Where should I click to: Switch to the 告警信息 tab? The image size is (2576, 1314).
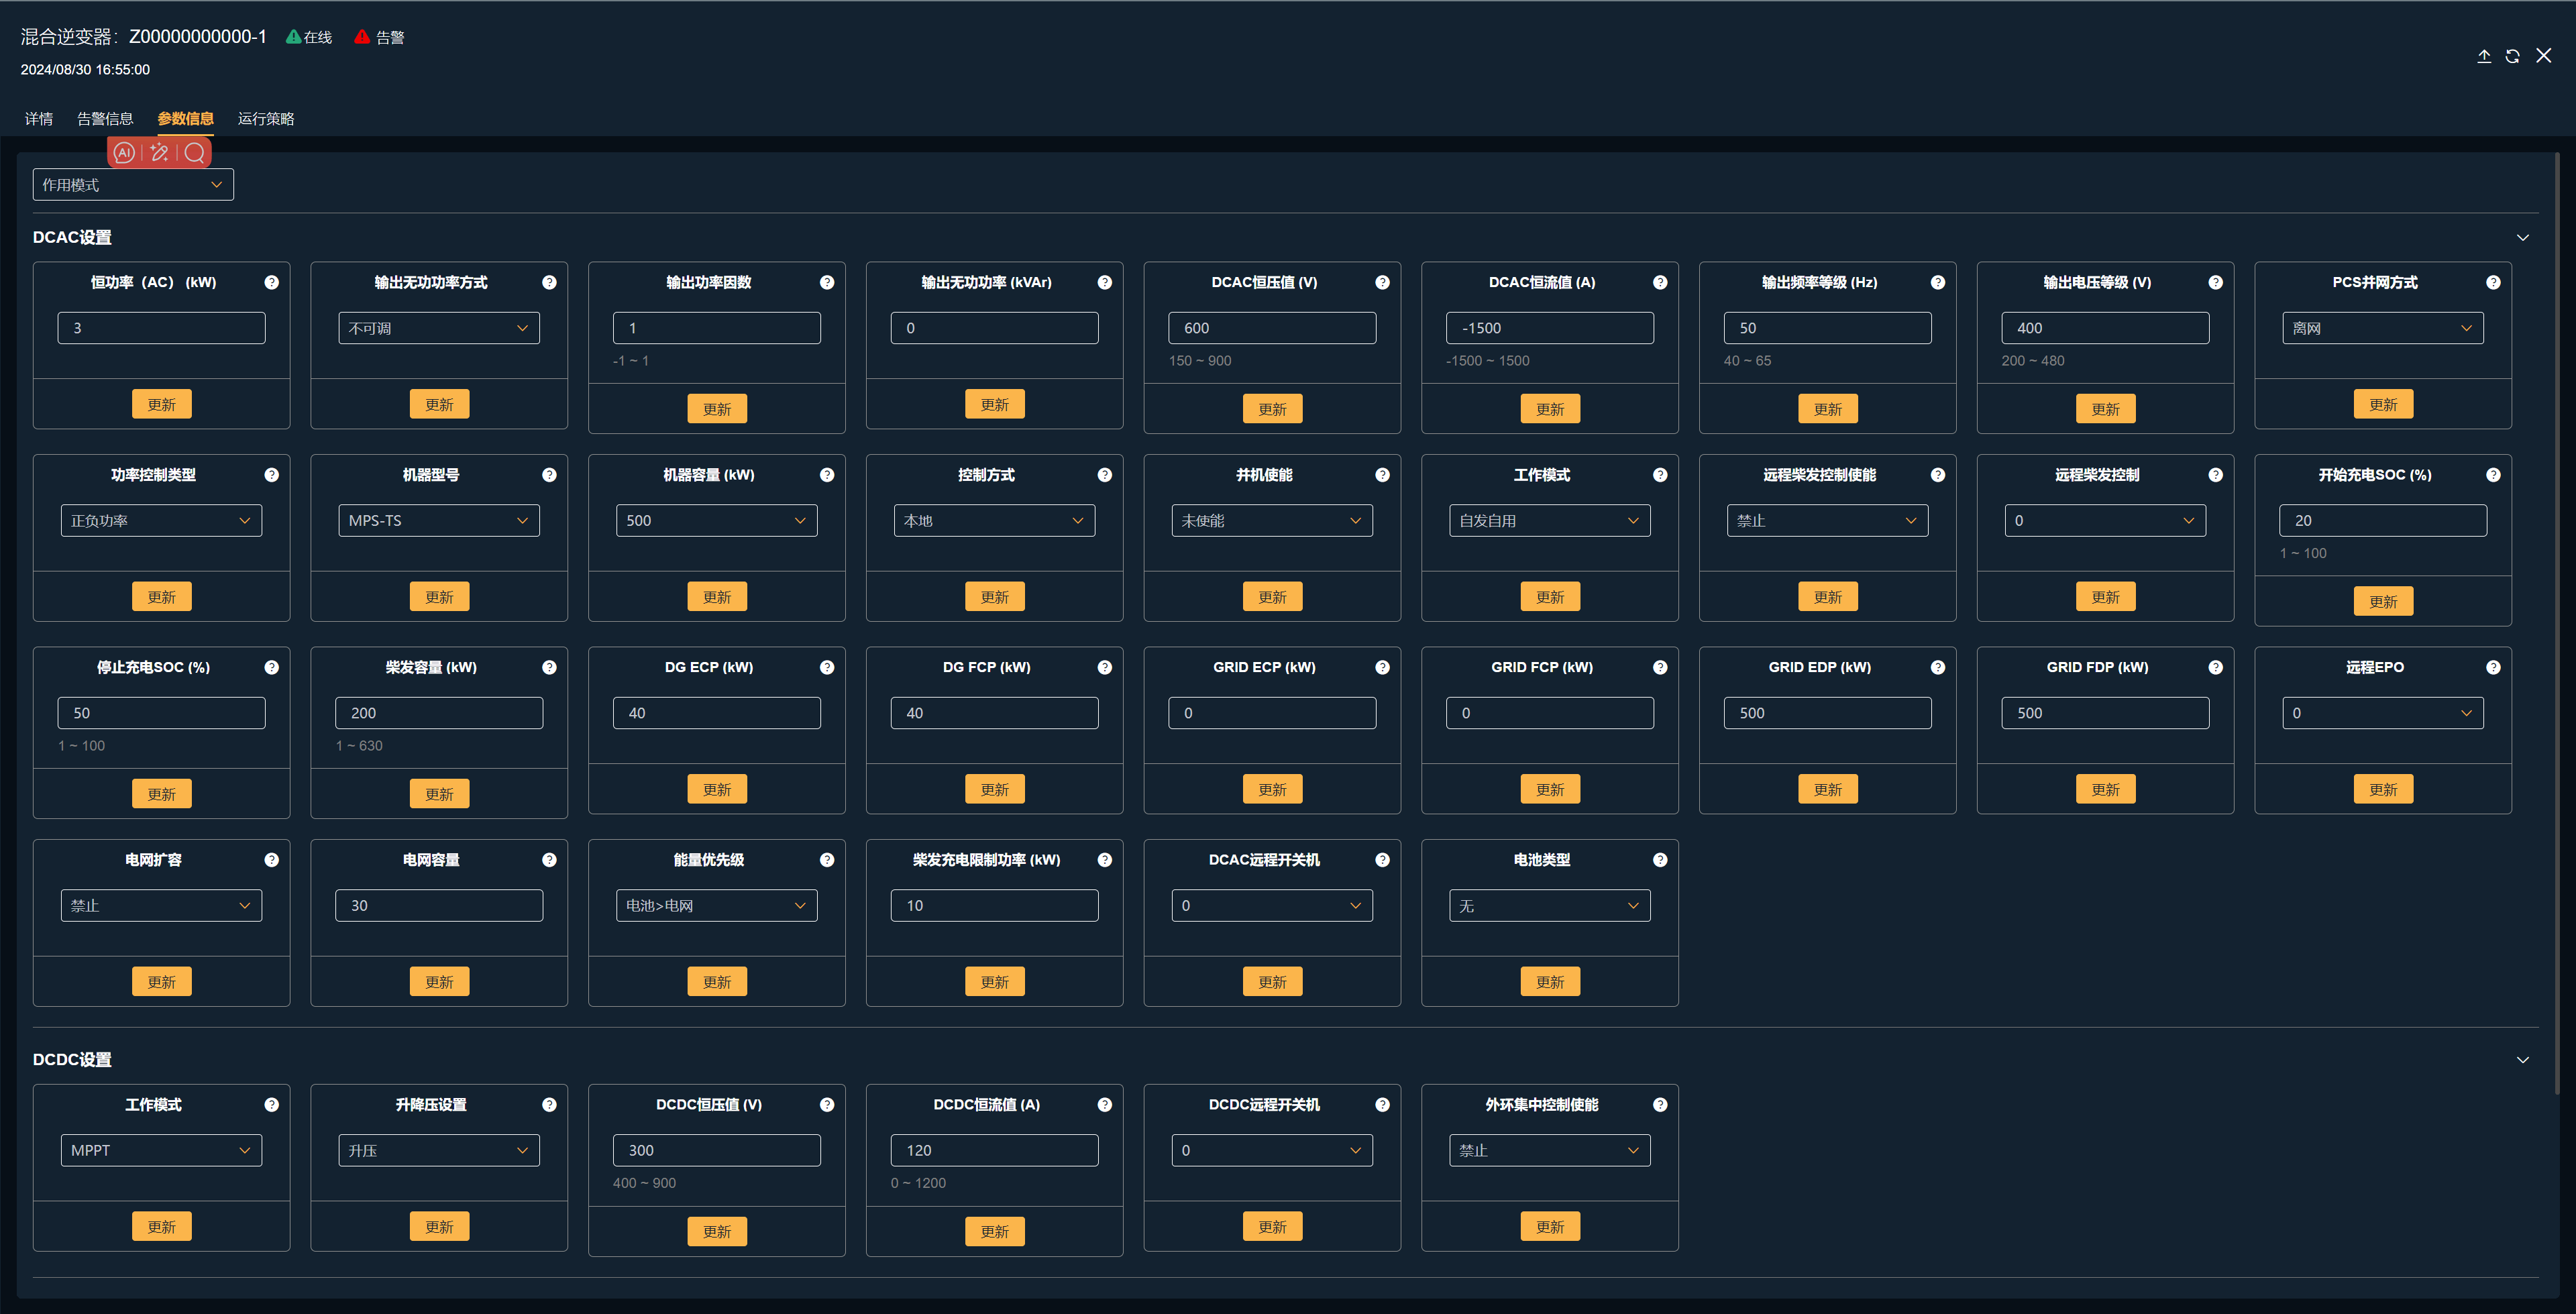(x=105, y=119)
